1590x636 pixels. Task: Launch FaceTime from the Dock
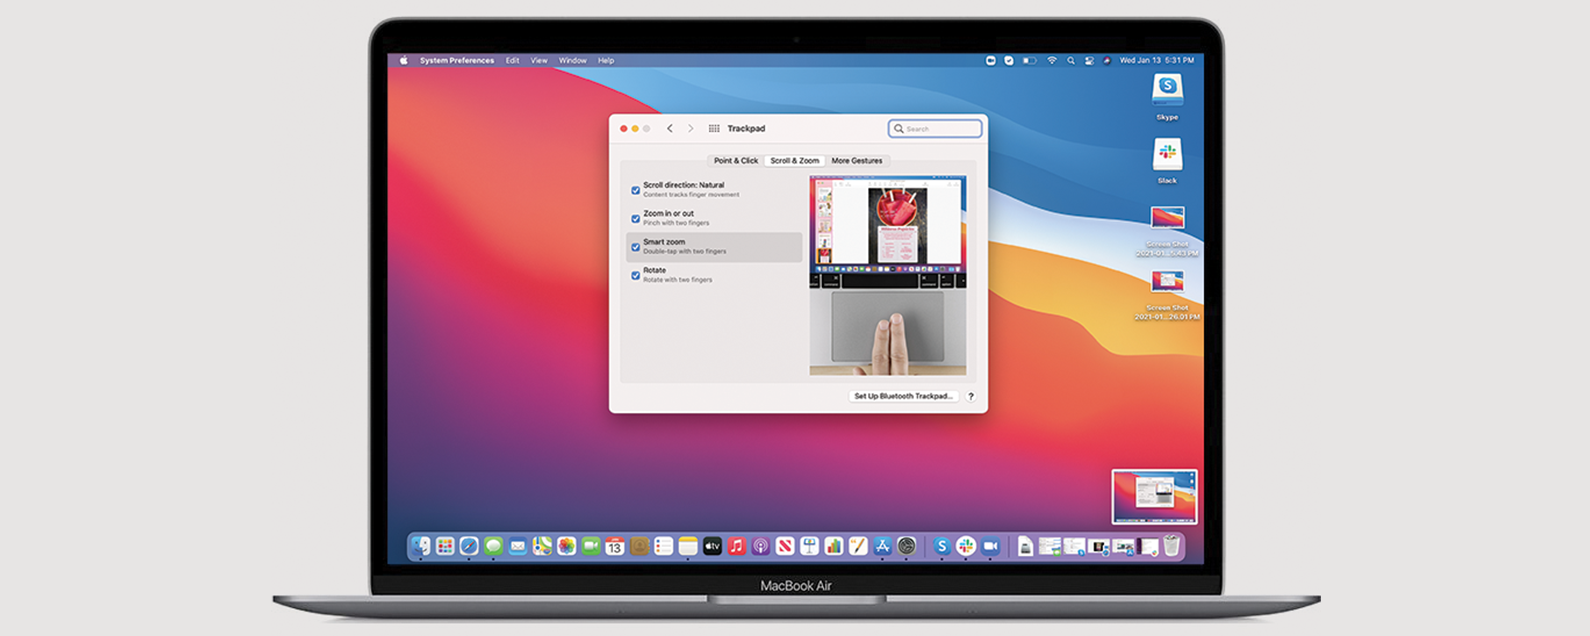[591, 546]
